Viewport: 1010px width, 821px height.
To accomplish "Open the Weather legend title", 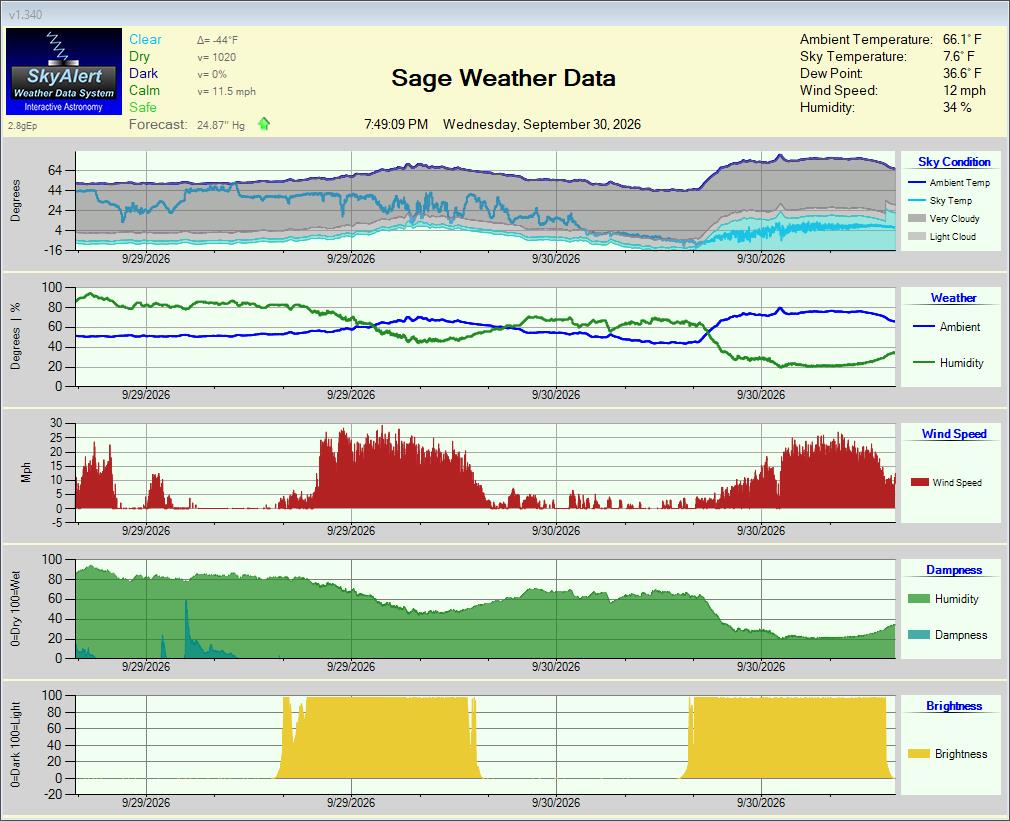I will 953,298.
